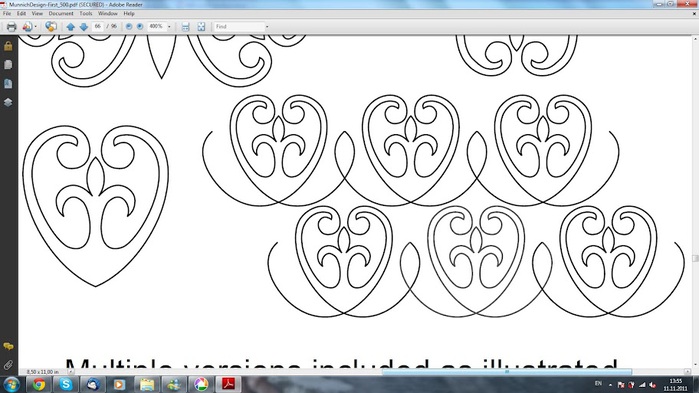The image size is (699, 393).
Task: Click the Print icon in toolbar
Action: (x=11, y=27)
